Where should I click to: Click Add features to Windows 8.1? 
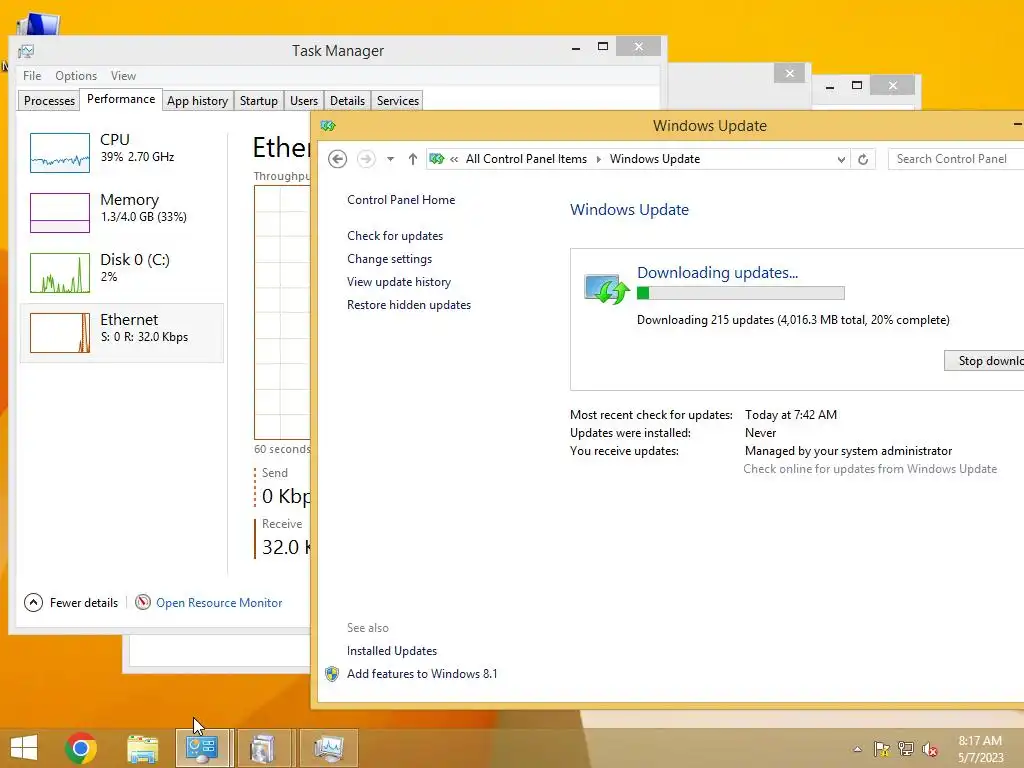(422, 674)
